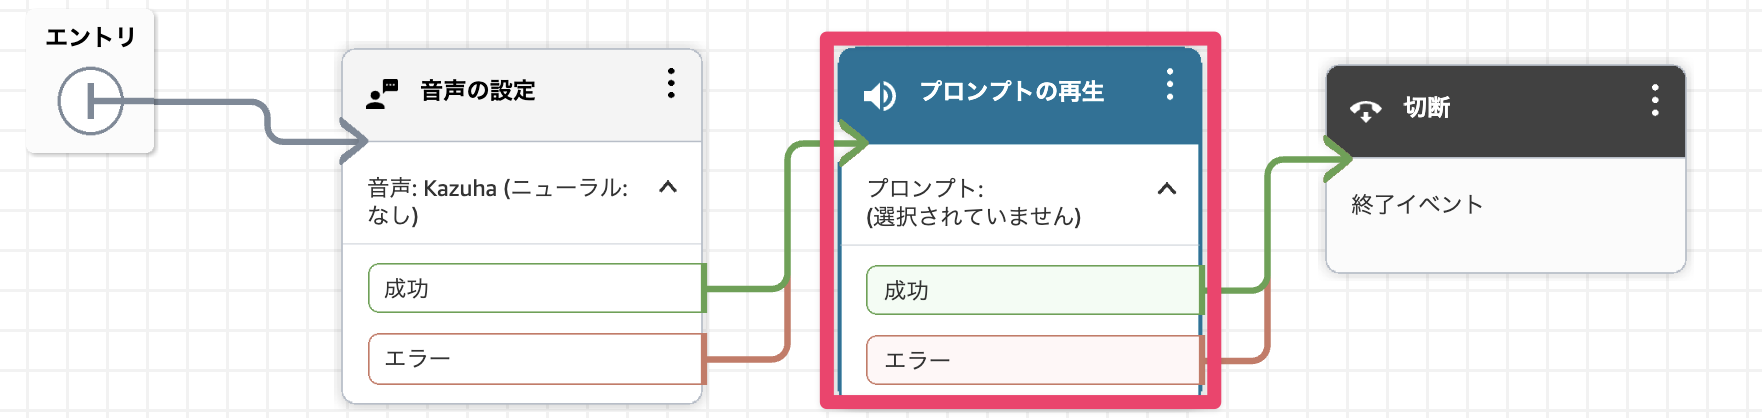Collapse the 音声の設定 block details chevron

click(668, 187)
